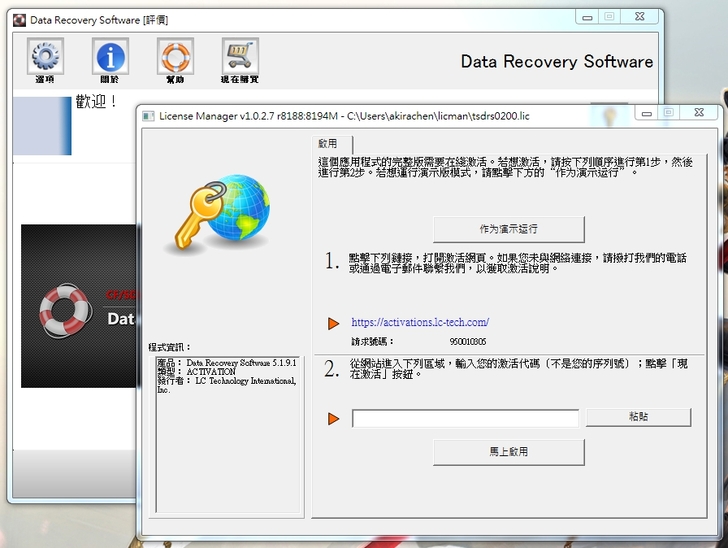The image size is (728, 548).
Task: Open the activations.lc-tech.com link
Action: point(420,322)
